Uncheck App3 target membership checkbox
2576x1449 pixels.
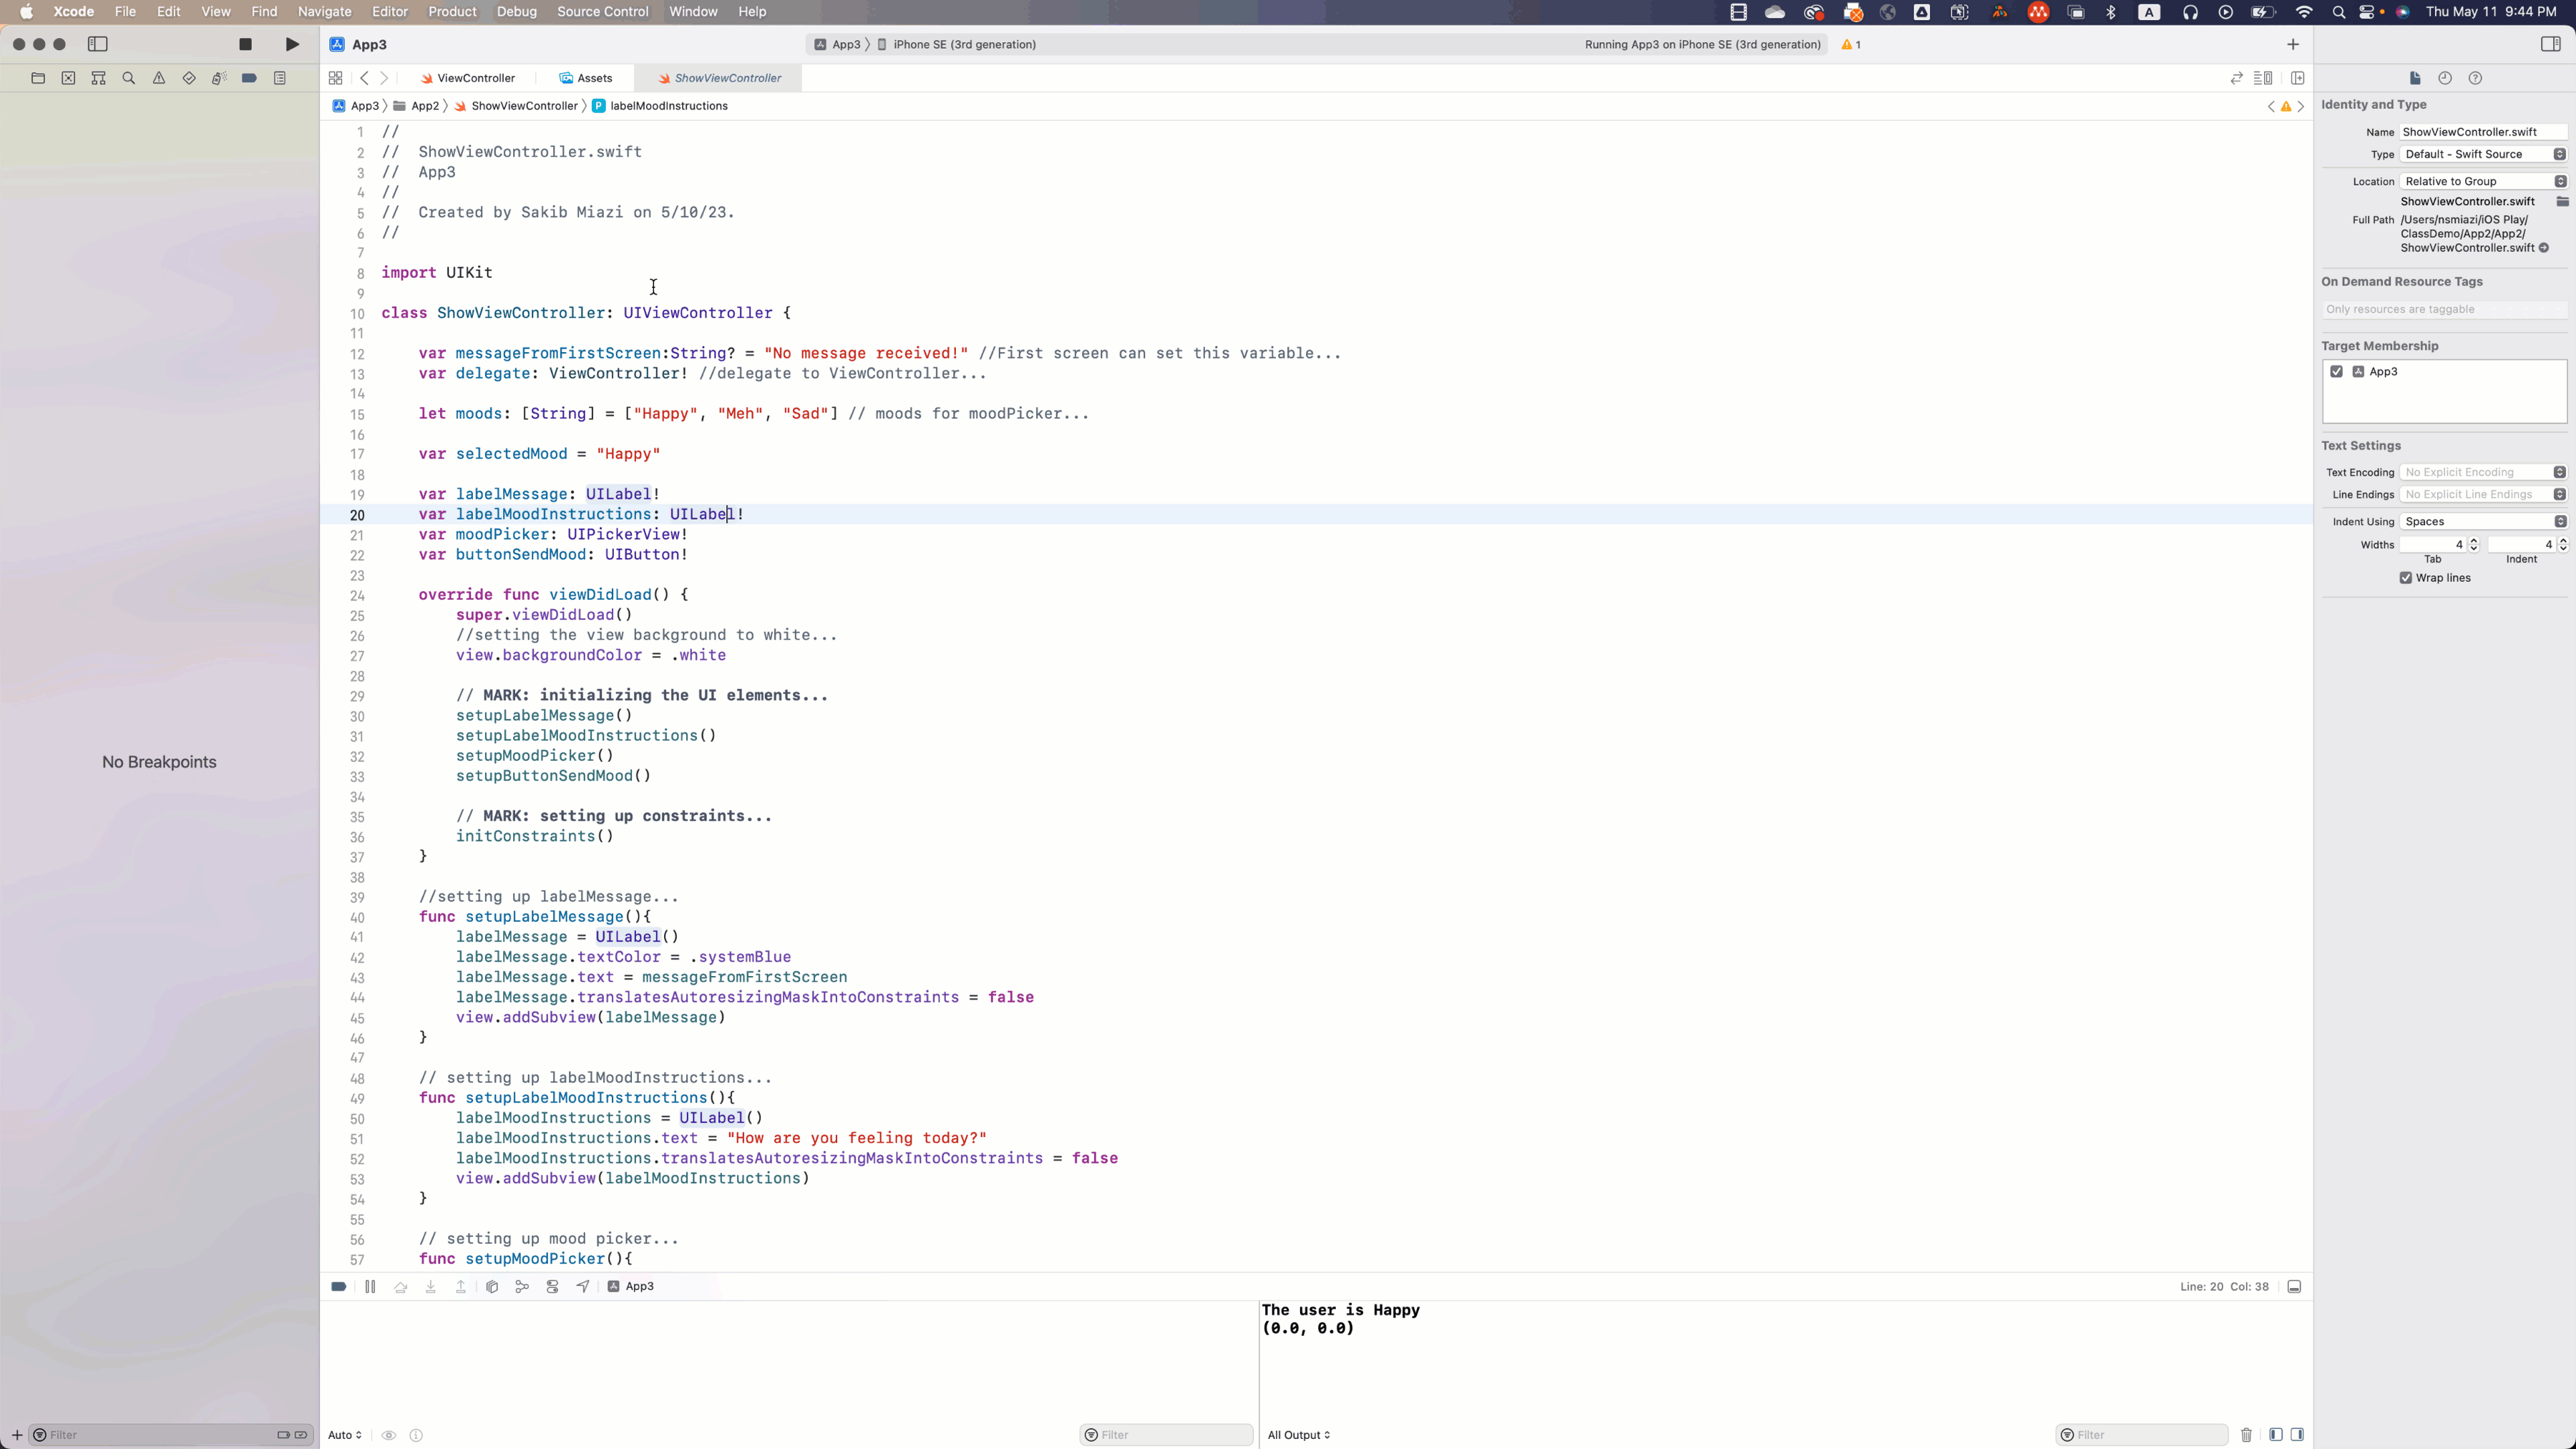tap(2337, 371)
